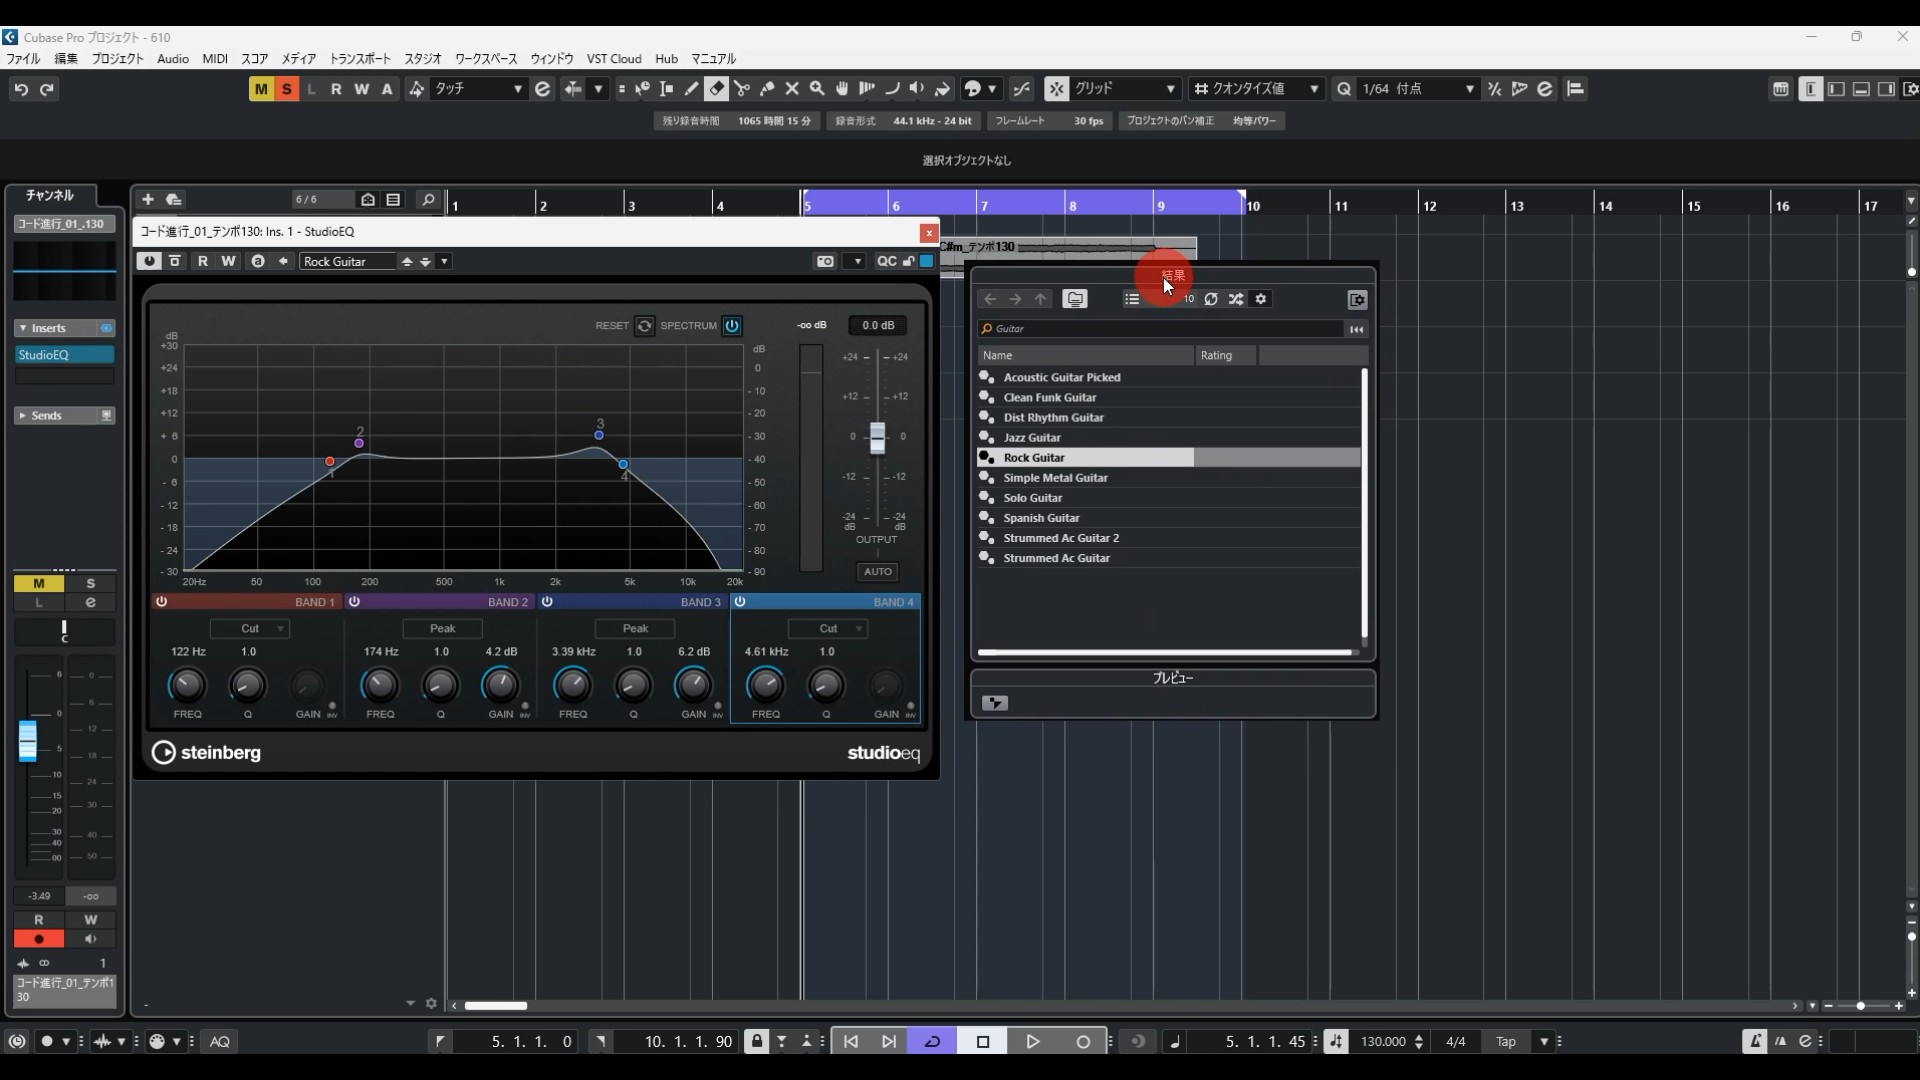
Task: Toggle the Cycle loop button
Action: (x=932, y=1041)
